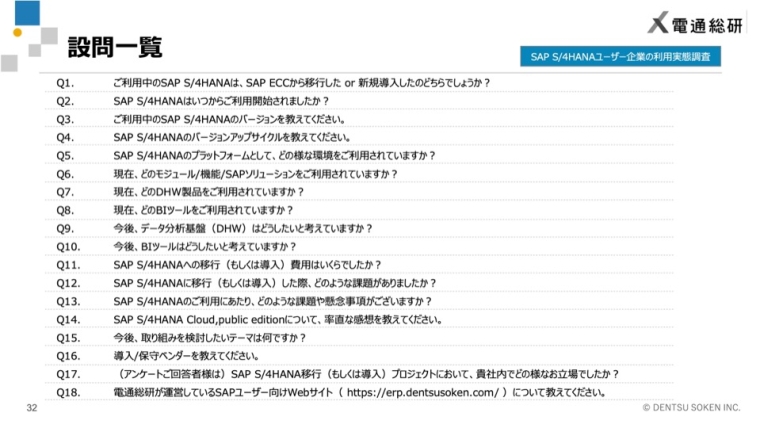Click the SAP S/4HANAユーザー企業の利用実態調査 banner

[x=620, y=57]
